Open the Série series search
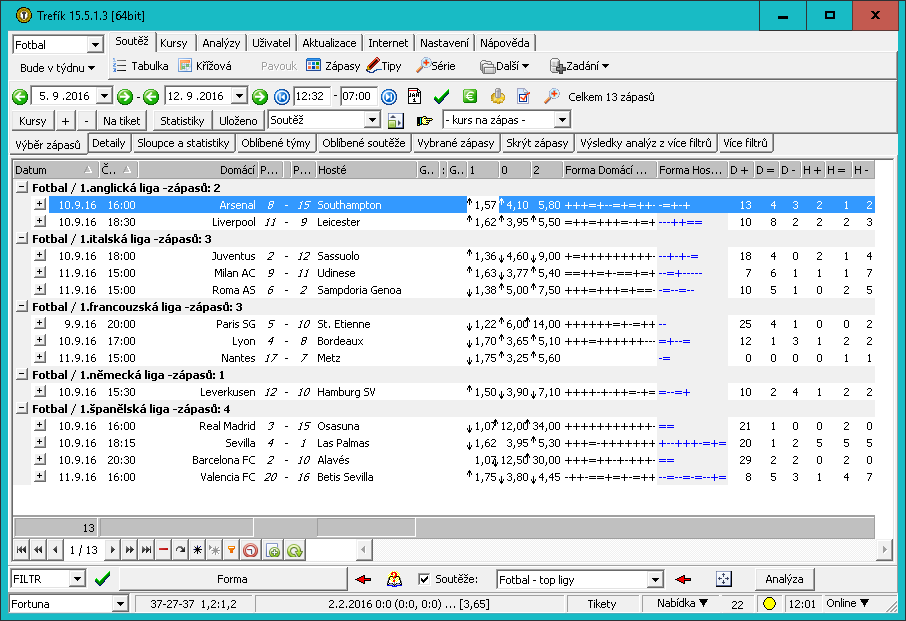Screen dimensions: 906x621 click(436, 66)
